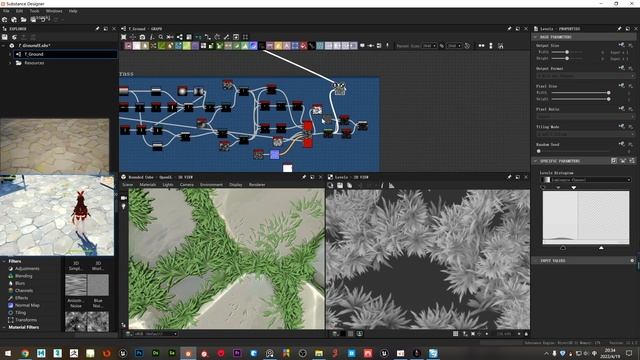Click the open folder icon in main toolbar
640x360 pixels.
pyautogui.click(x=24, y=19)
